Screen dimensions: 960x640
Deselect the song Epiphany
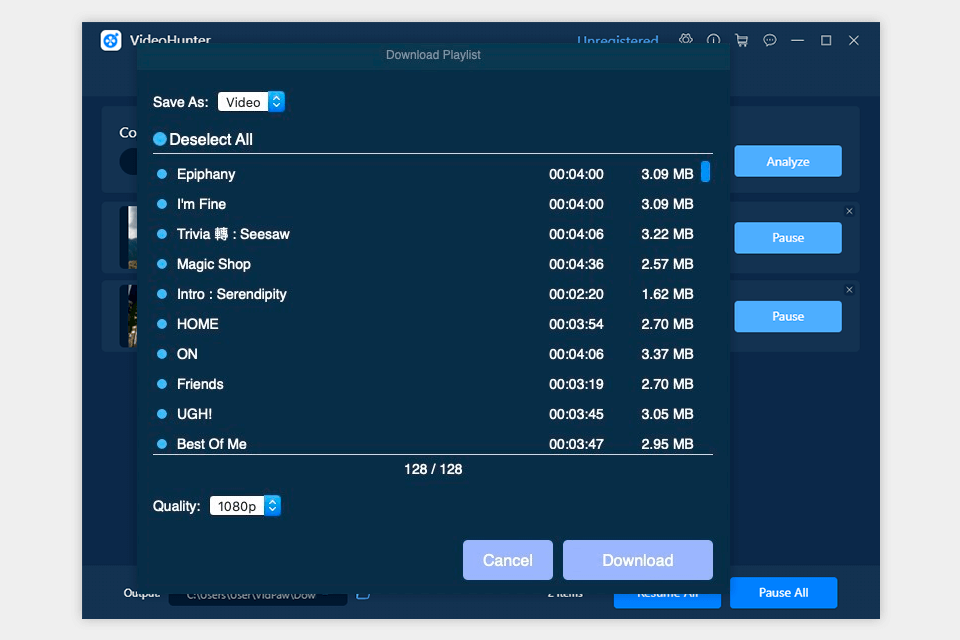coord(160,174)
